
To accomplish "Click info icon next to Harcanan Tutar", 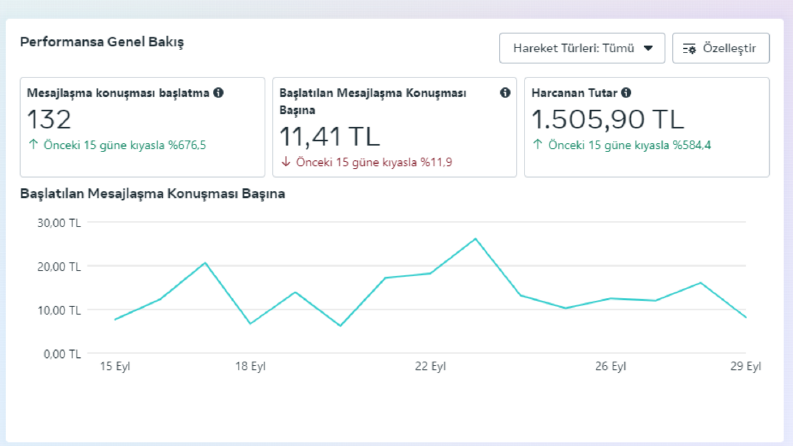I will point(626,93).
